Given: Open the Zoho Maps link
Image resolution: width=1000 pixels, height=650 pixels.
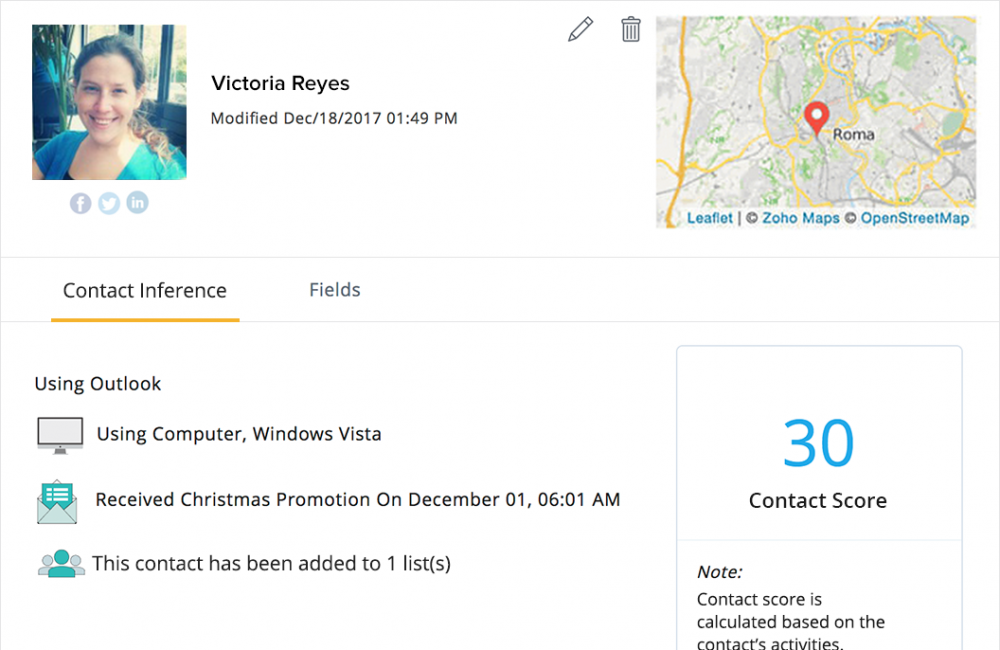Looking at the screenshot, I should point(800,218).
